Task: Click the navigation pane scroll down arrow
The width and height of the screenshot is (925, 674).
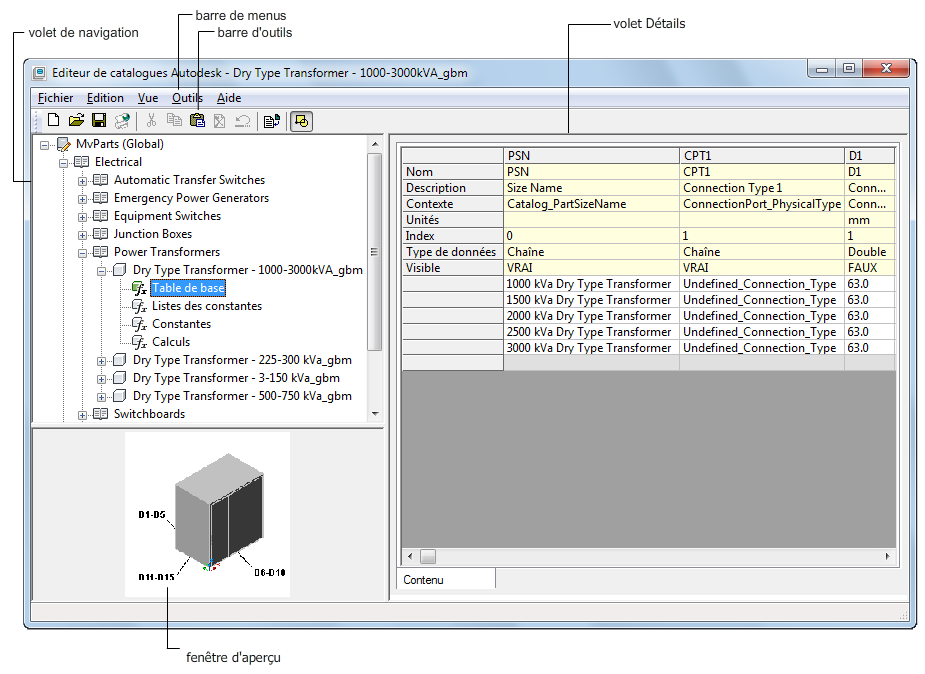Action: tap(375, 414)
